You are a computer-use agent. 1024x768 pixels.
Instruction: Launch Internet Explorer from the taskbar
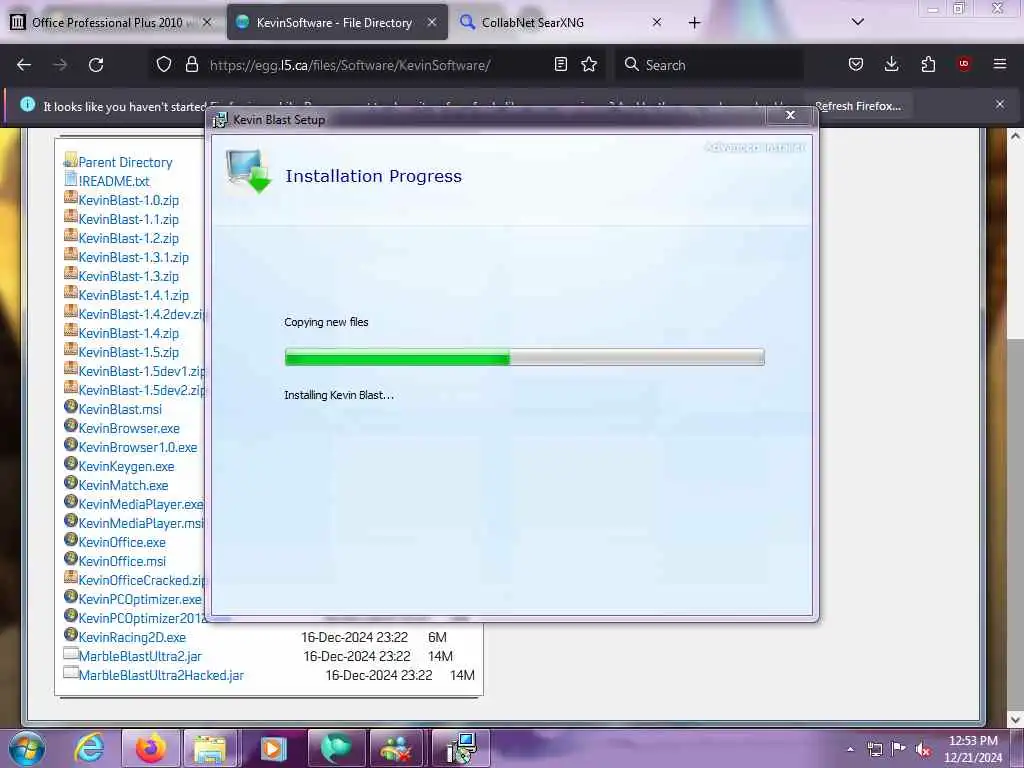[x=89, y=748]
